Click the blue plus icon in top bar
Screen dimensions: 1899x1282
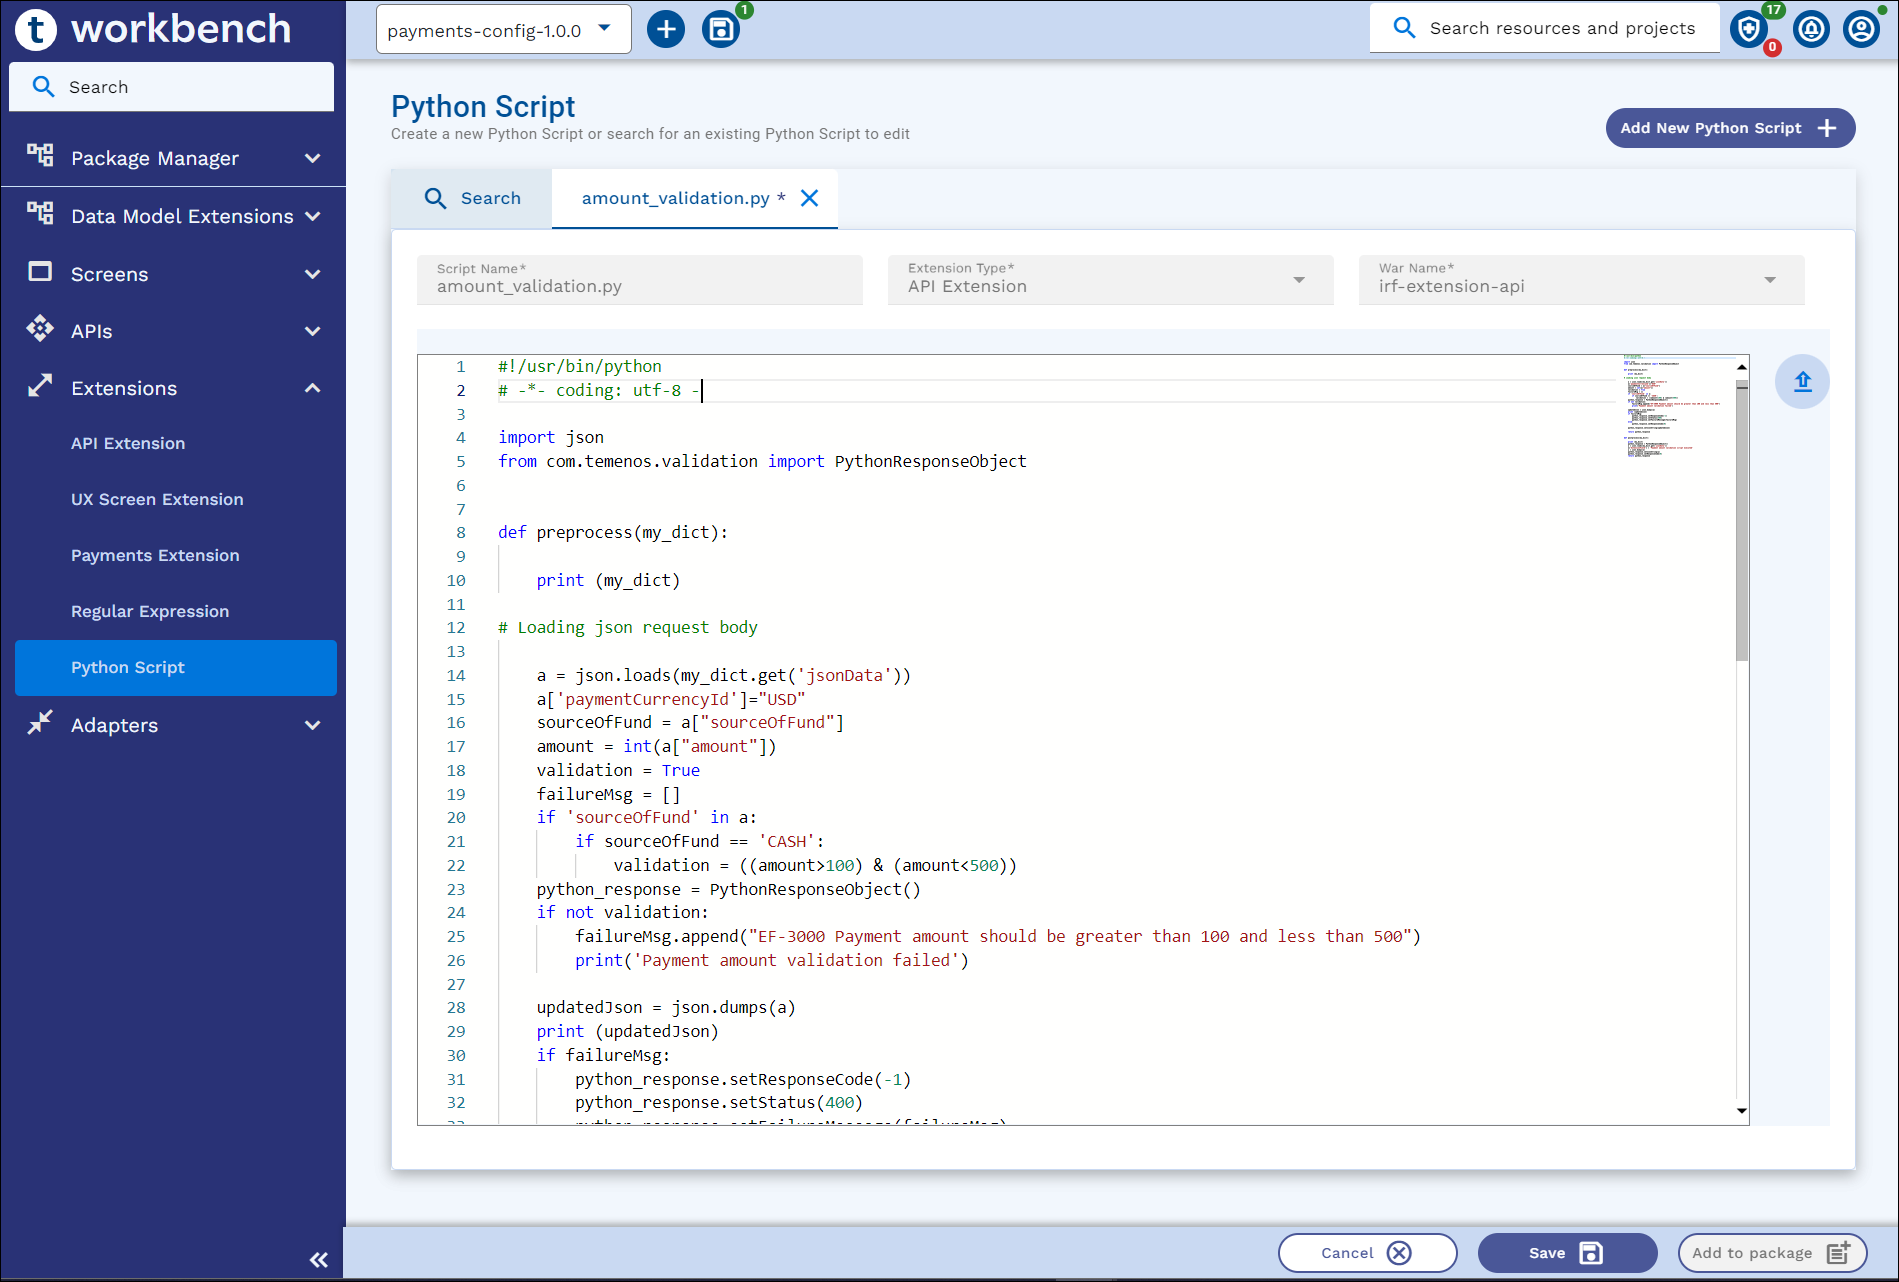click(666, 29)
